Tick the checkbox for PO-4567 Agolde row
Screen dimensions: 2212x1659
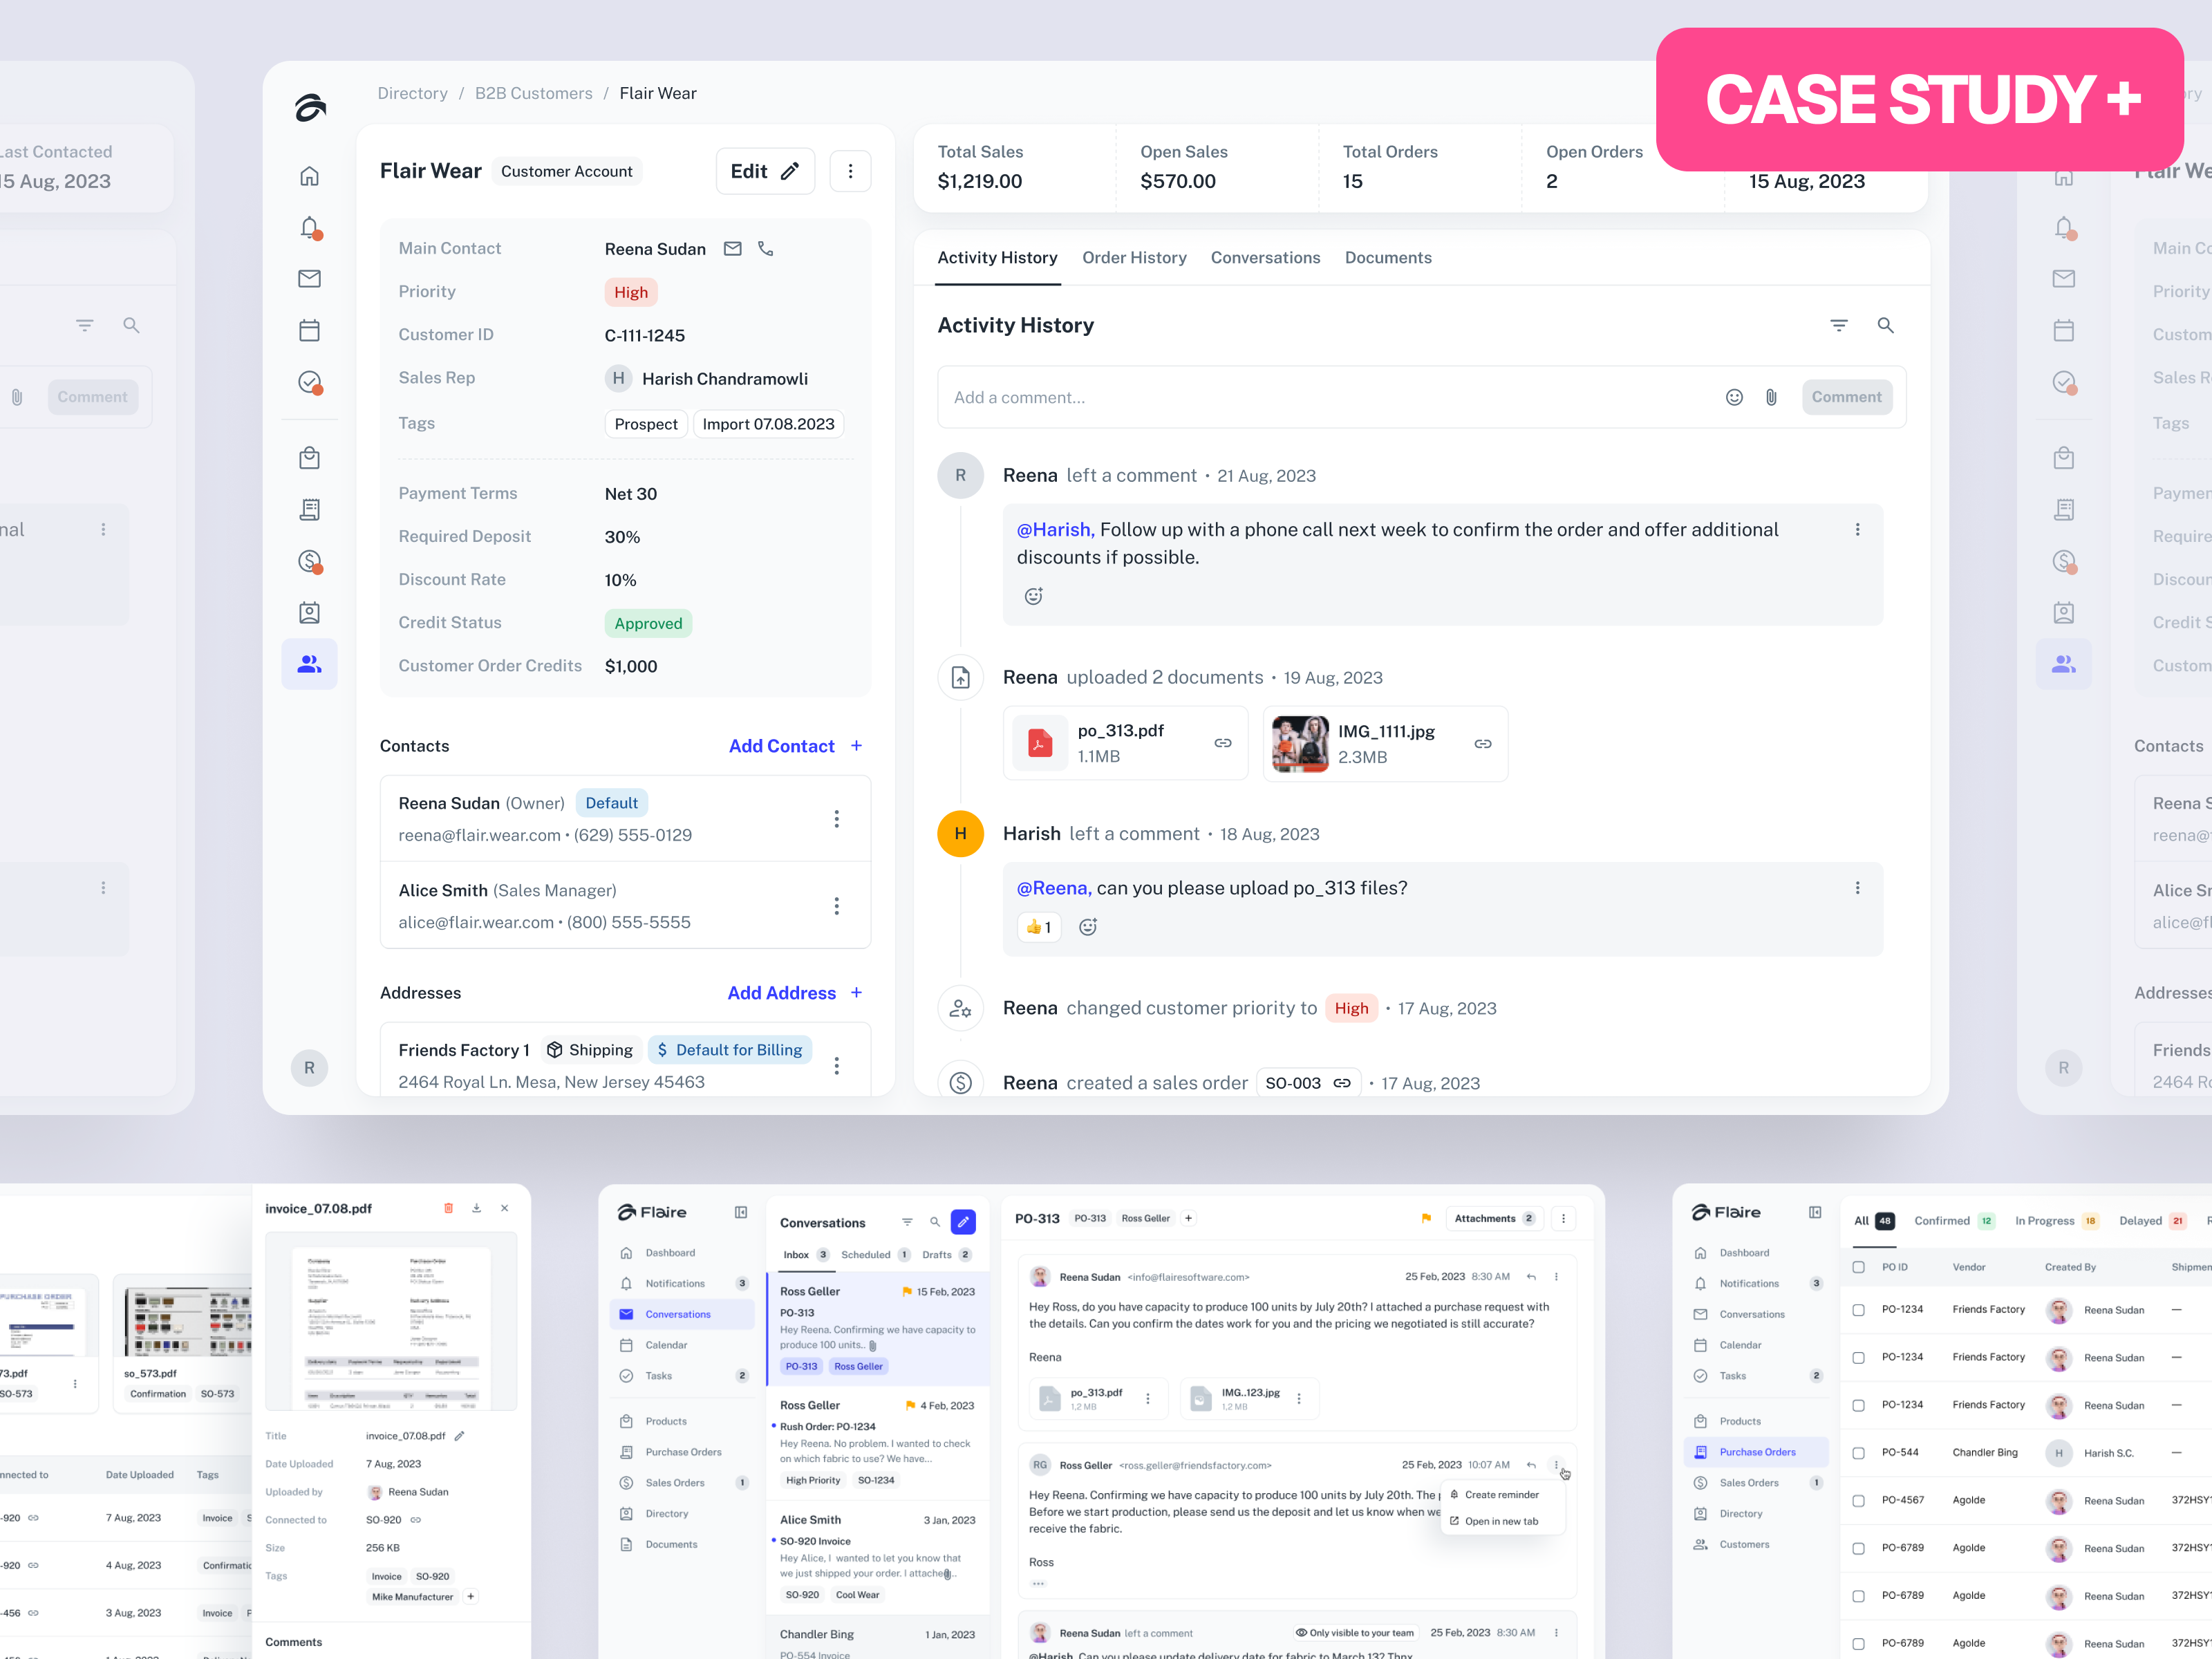point(1858,1501)
